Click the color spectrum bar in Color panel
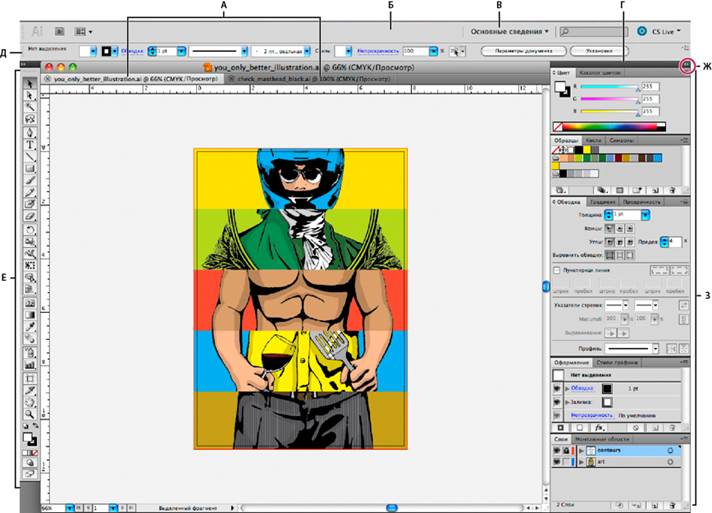This screenshot has width=712, height=513. tap(609, 127)
